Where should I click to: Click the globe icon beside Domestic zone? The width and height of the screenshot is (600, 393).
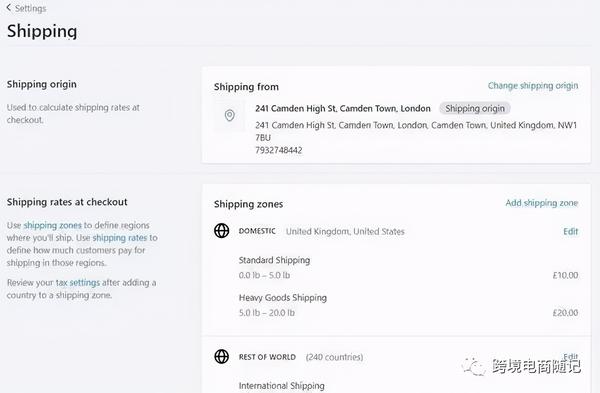click(222, 231)
